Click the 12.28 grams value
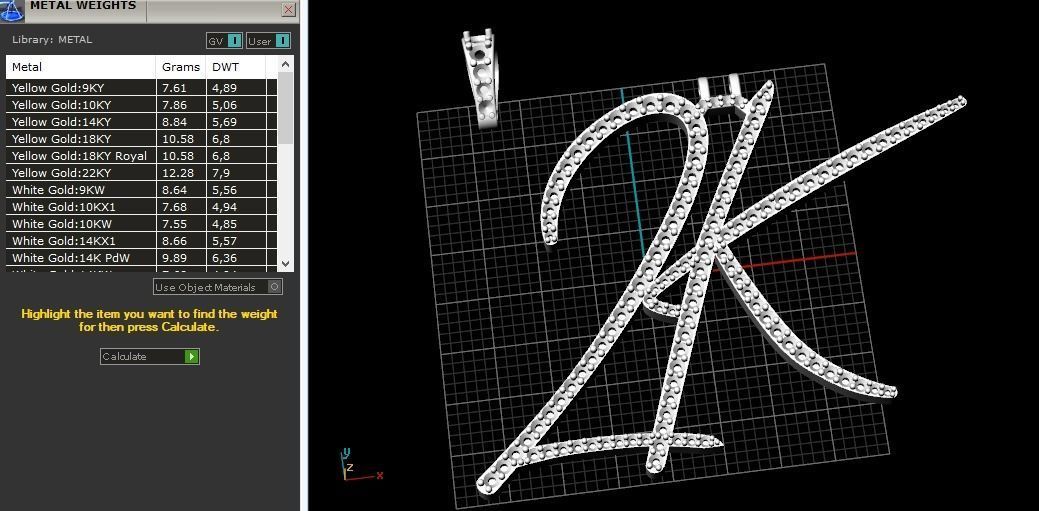The height and width of the screenshot is (511, 1039). tap(177, 173)
